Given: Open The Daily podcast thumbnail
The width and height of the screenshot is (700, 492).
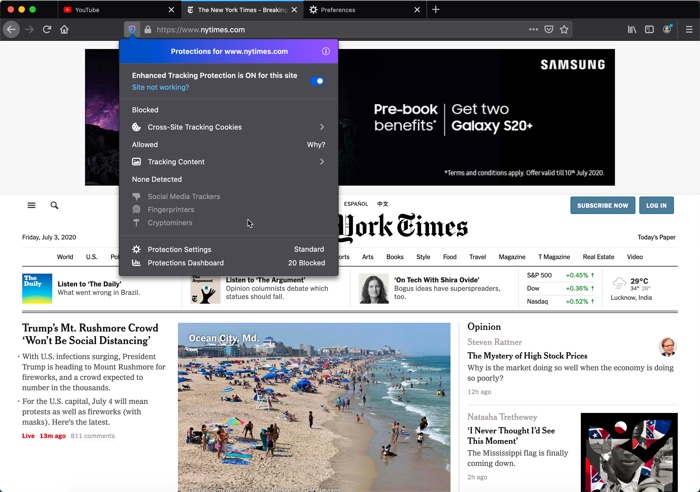Looking at the screenshot, I should pyautogui.click(x=37, y=288).
